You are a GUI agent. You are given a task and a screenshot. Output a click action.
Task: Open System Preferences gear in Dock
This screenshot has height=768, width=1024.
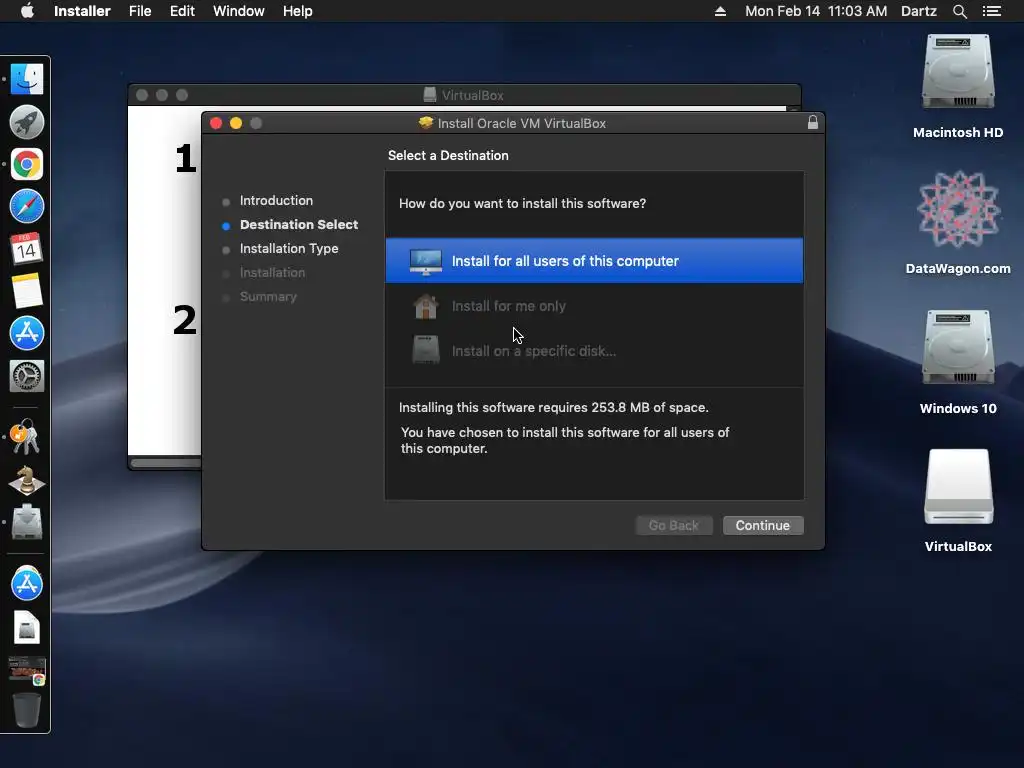tap(27, 376)
